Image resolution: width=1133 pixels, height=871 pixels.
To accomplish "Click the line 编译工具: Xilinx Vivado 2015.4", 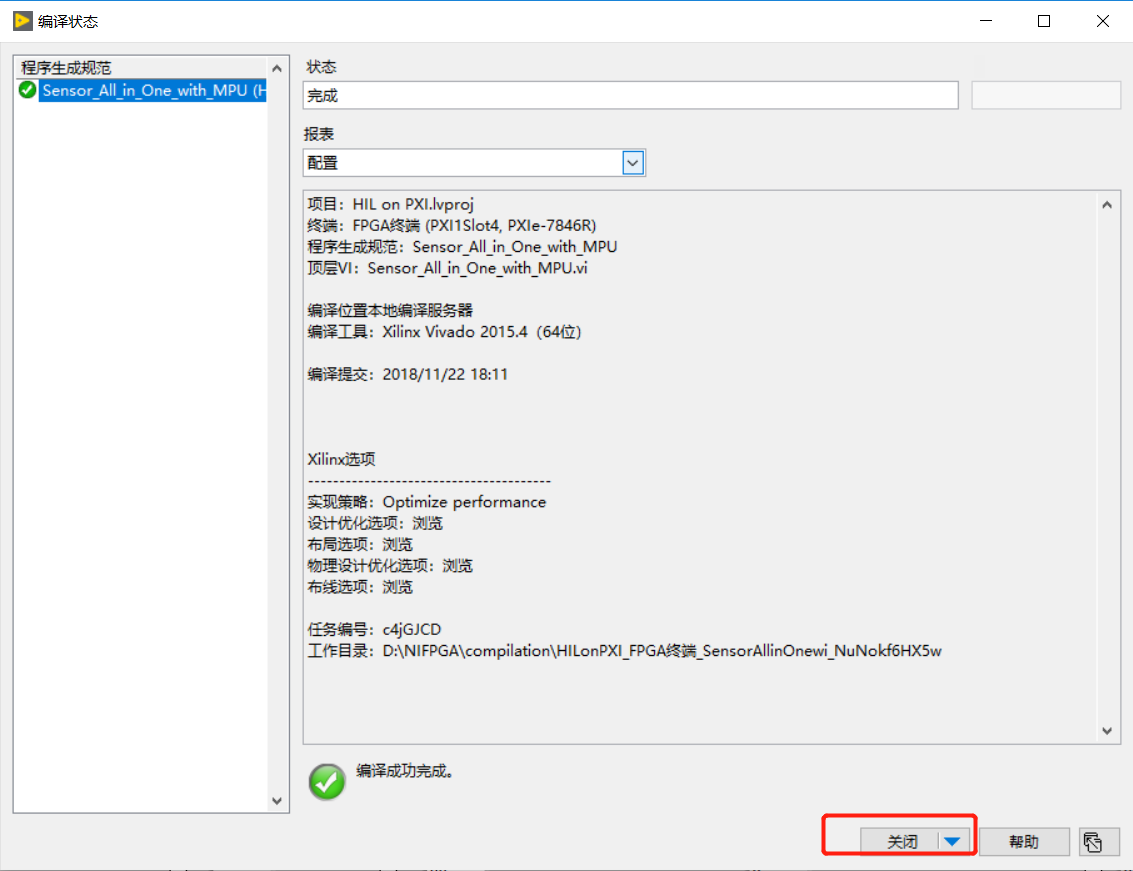I will point(444,332).
